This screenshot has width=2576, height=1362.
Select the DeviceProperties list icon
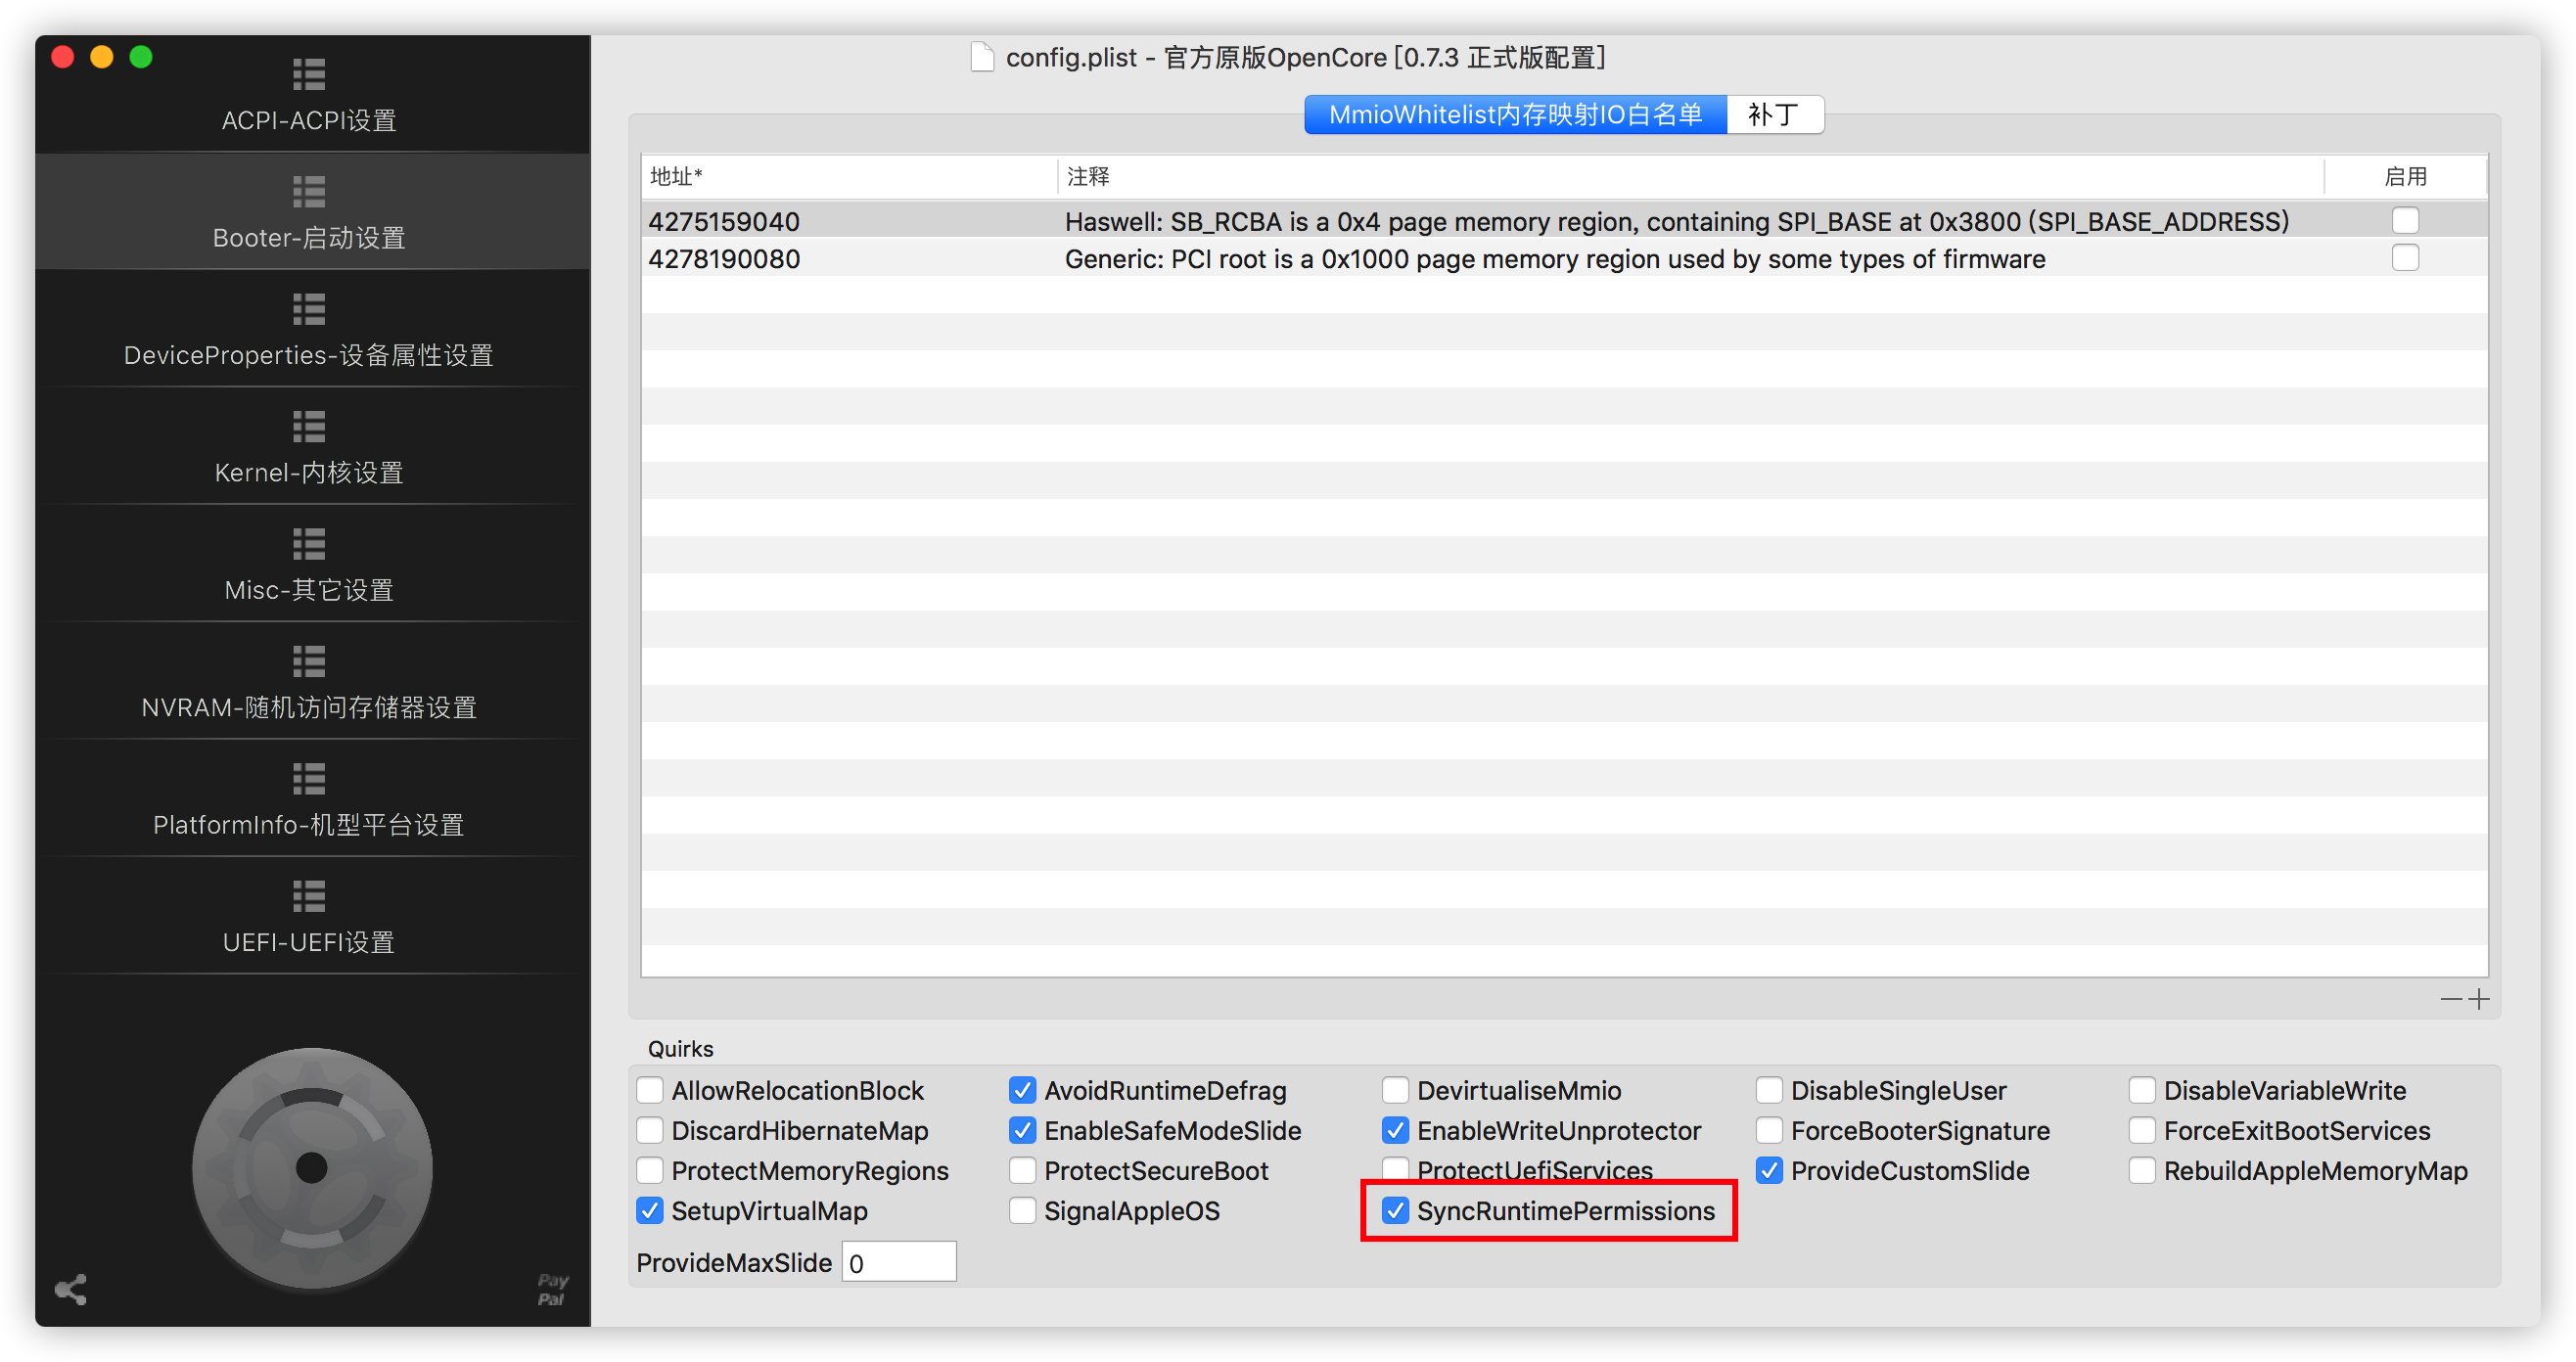click(309, 309)
